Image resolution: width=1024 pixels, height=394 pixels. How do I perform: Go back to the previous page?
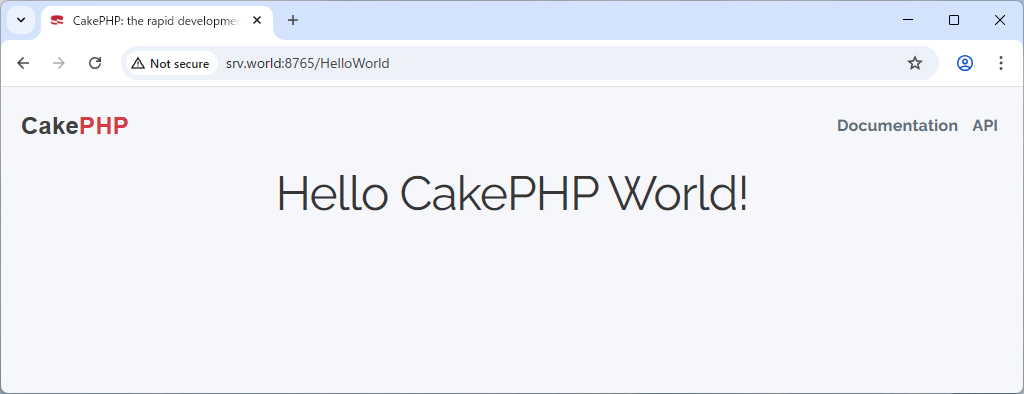pos(24,63)
